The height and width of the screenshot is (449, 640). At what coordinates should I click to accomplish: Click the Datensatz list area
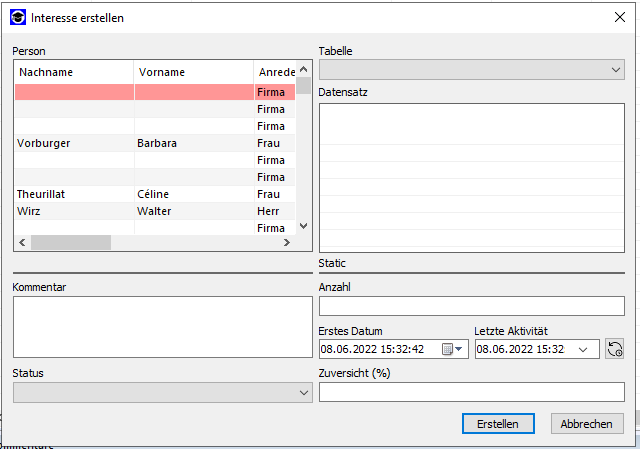(471, 176)
